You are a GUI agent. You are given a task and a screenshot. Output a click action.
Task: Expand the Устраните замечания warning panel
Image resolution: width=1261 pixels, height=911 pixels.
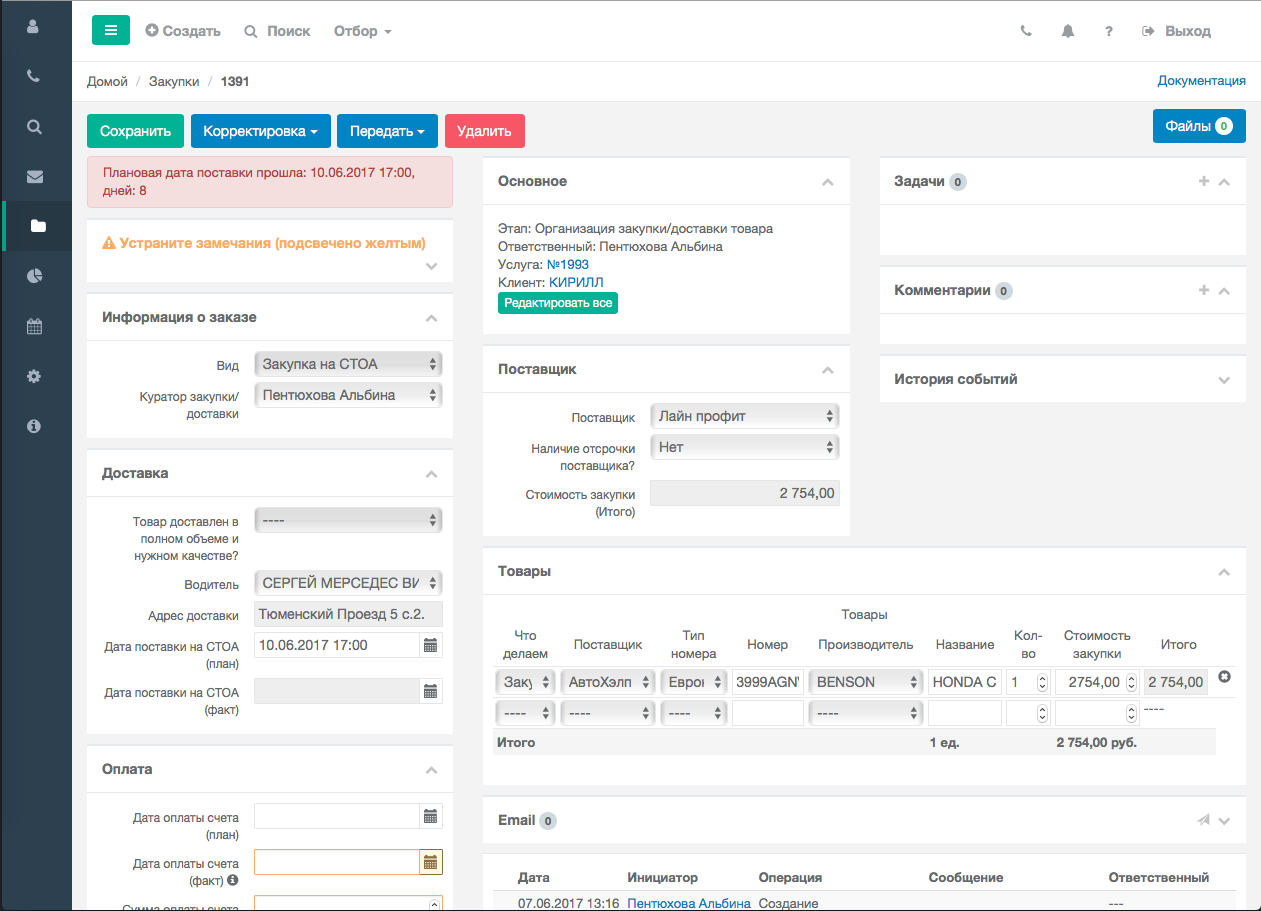click(x=431, y=266)
